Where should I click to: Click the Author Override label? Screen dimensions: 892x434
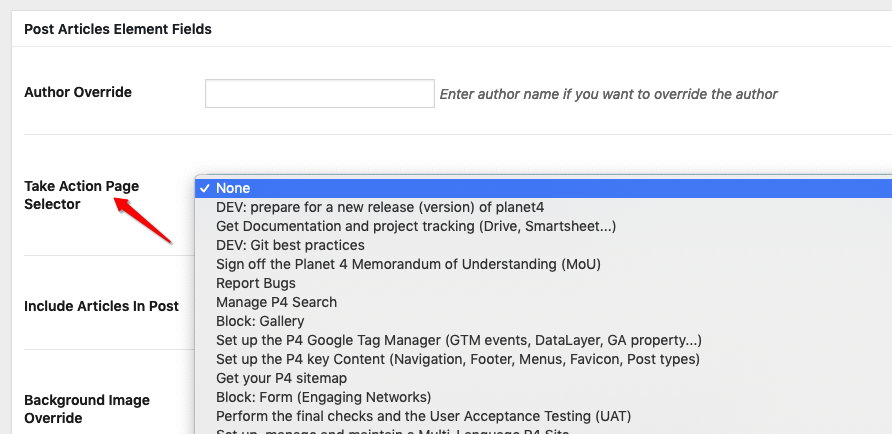78,92
